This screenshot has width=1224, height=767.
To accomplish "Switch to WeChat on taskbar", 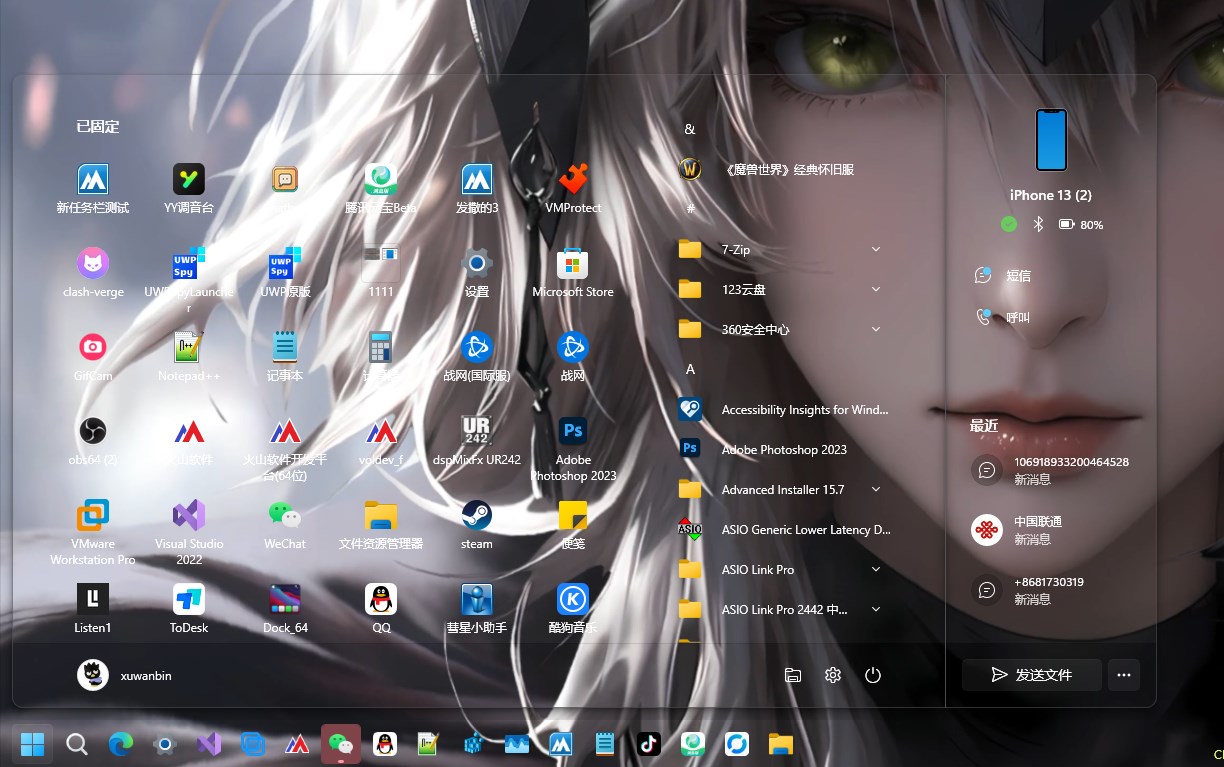I will point(341,744).
